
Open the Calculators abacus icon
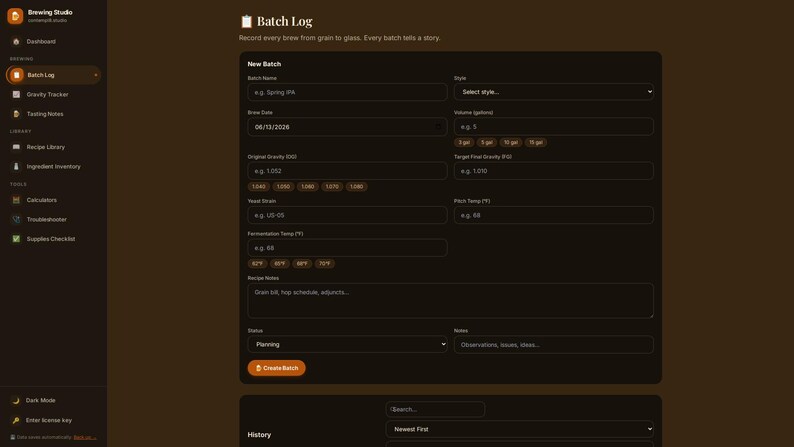[x=16, y=200]
